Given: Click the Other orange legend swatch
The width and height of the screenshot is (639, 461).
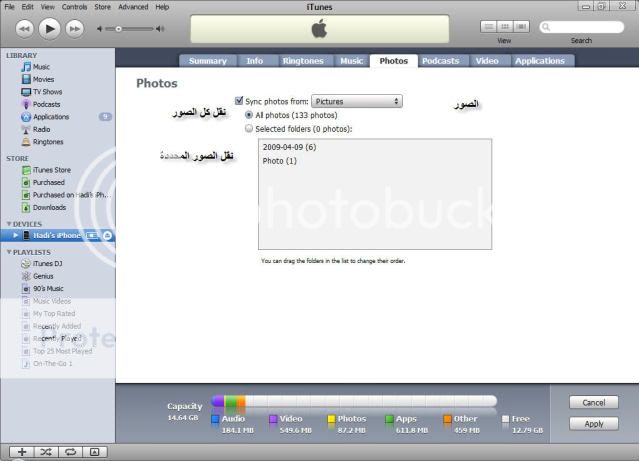Looking at the screenshot, I should (x=447, y=419).
